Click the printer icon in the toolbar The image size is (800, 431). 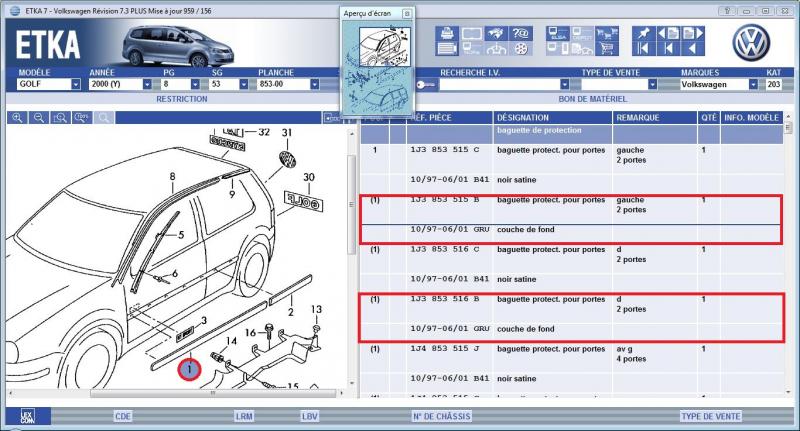(447, 34)
